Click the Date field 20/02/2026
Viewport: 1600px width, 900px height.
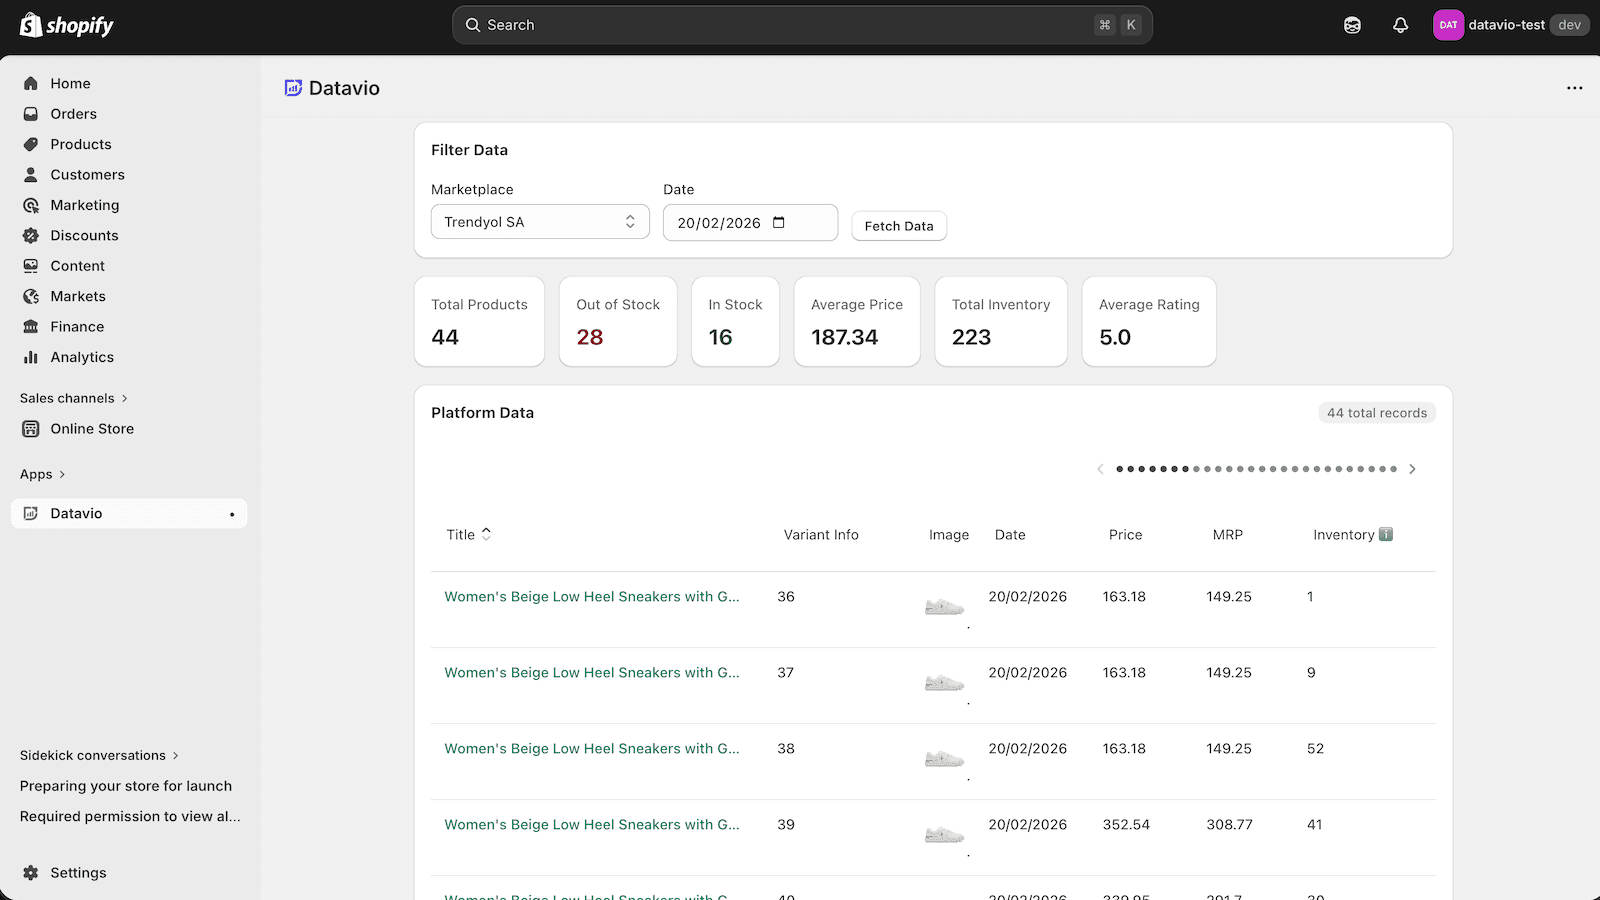click(750, 222)
